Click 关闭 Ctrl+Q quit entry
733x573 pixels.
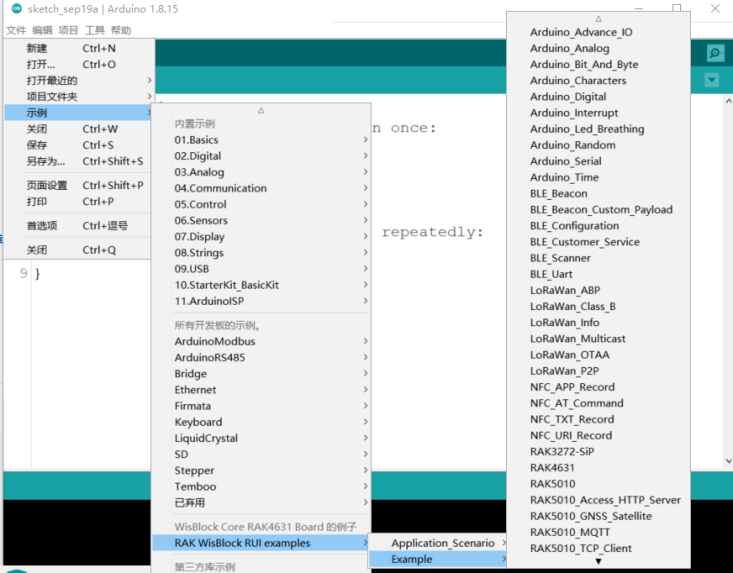coord(79,250)
